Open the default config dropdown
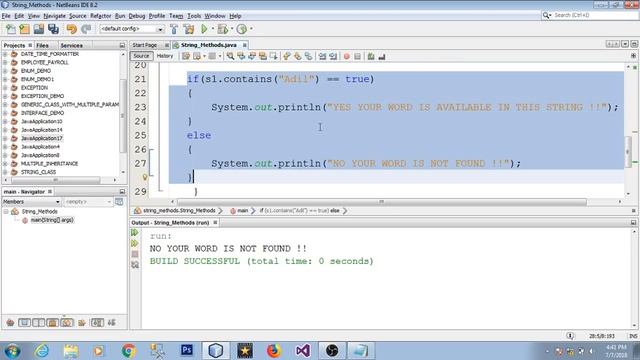 click(160, 29)
